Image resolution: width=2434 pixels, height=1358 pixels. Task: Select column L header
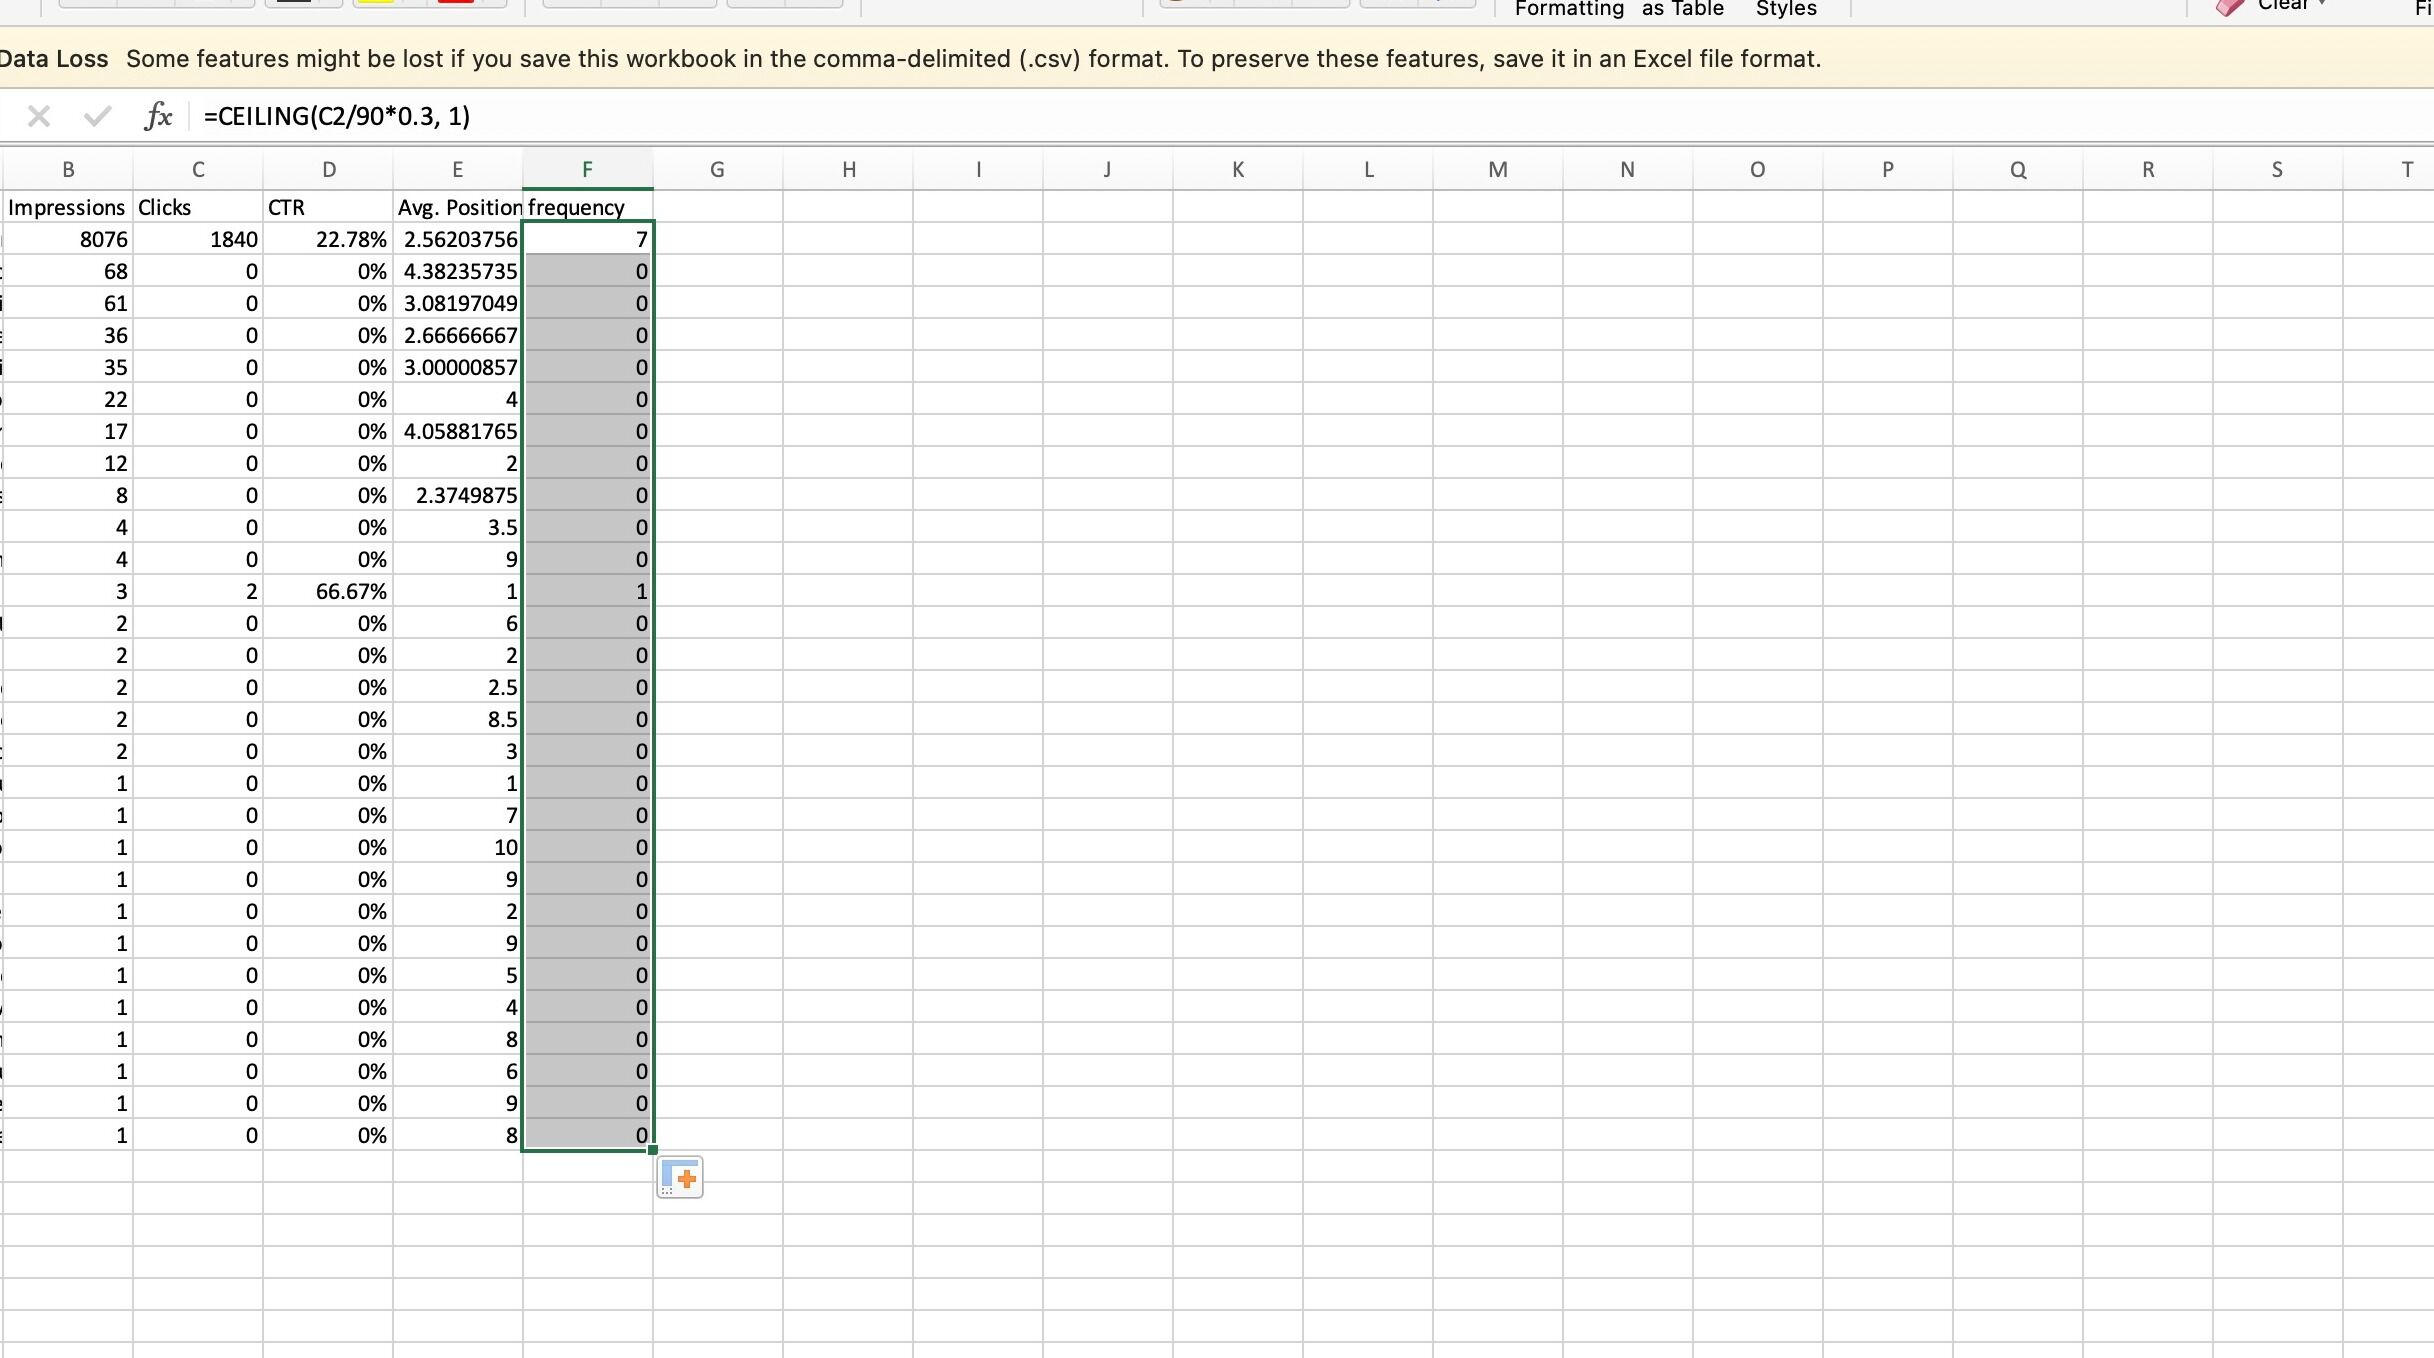click(1368, 170)
